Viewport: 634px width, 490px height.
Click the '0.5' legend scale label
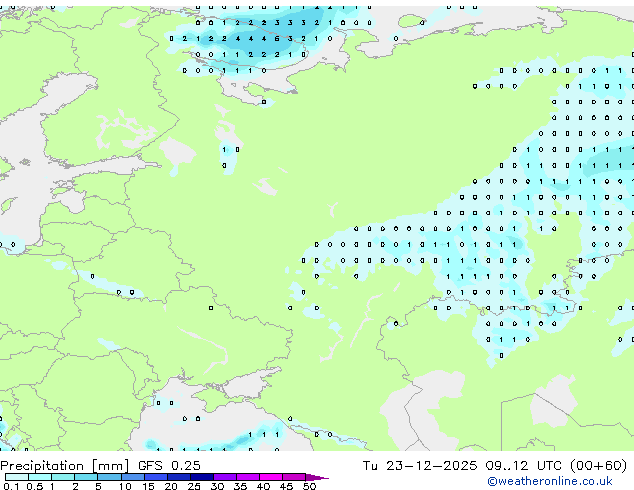pos(34,486)
